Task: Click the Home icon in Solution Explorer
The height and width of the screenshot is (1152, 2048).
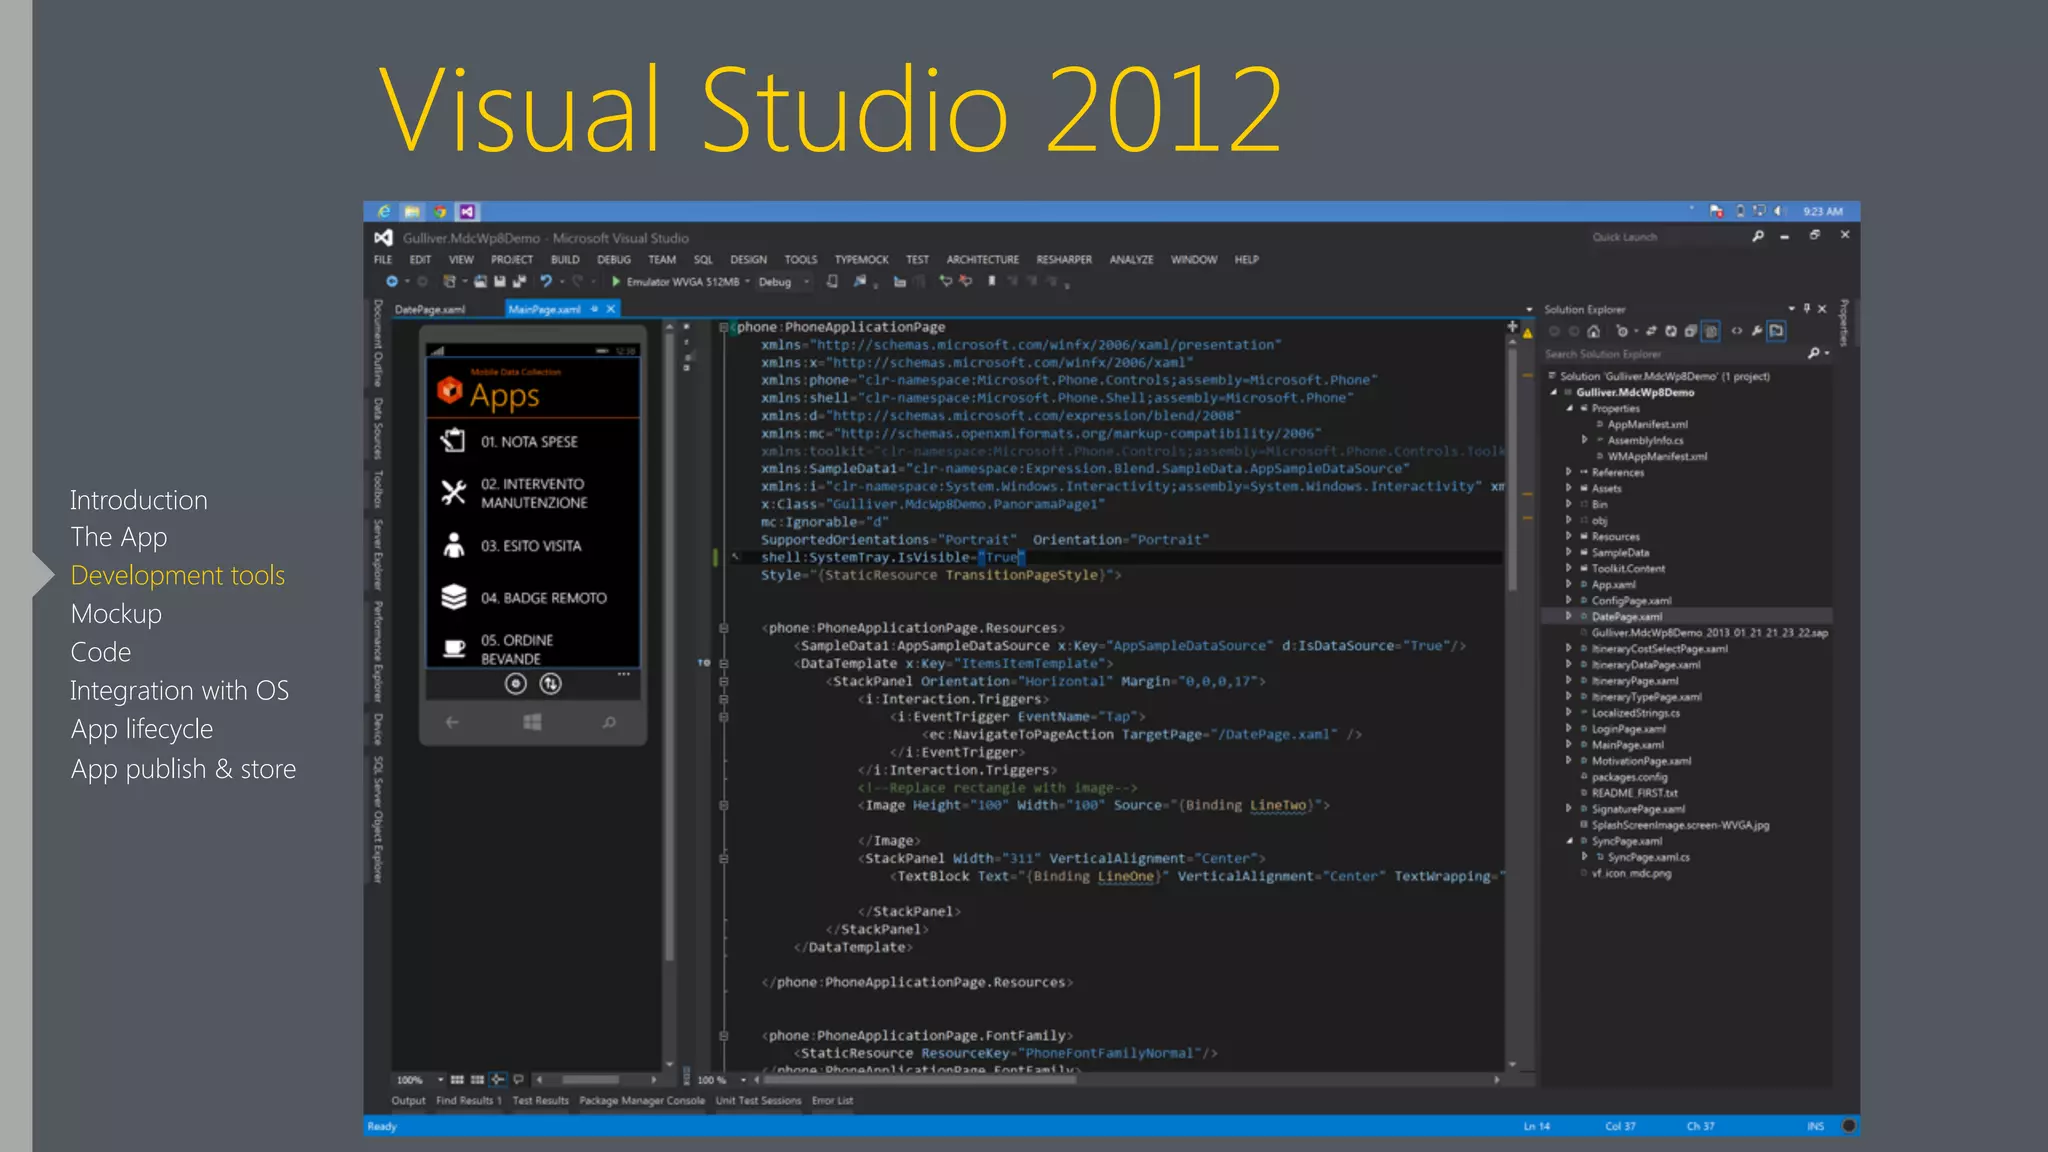Action: tap(1594, 331)
